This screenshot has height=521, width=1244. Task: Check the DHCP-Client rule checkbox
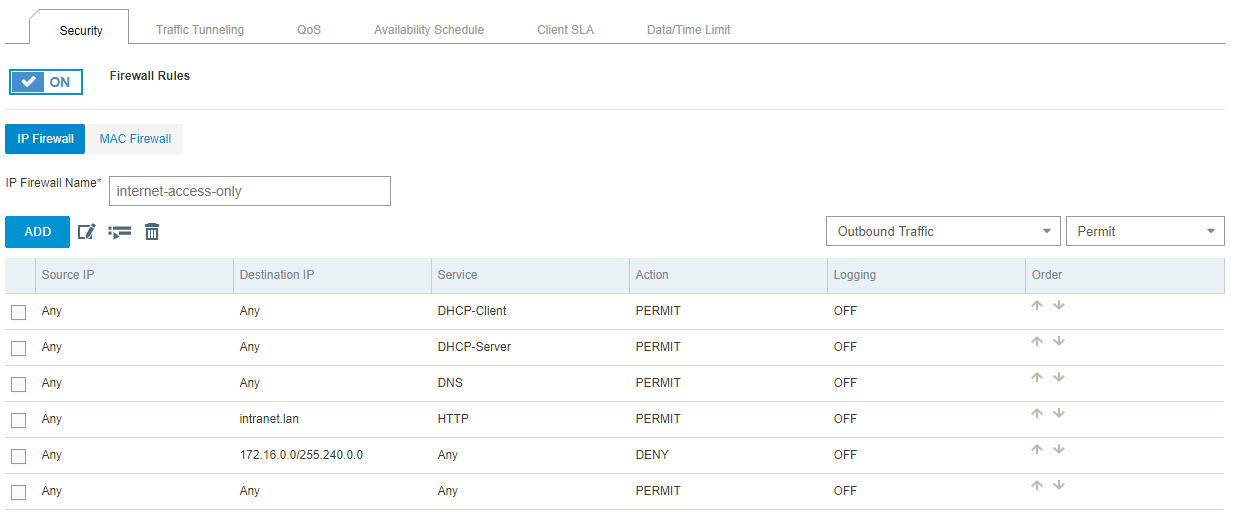coord(18,312)
